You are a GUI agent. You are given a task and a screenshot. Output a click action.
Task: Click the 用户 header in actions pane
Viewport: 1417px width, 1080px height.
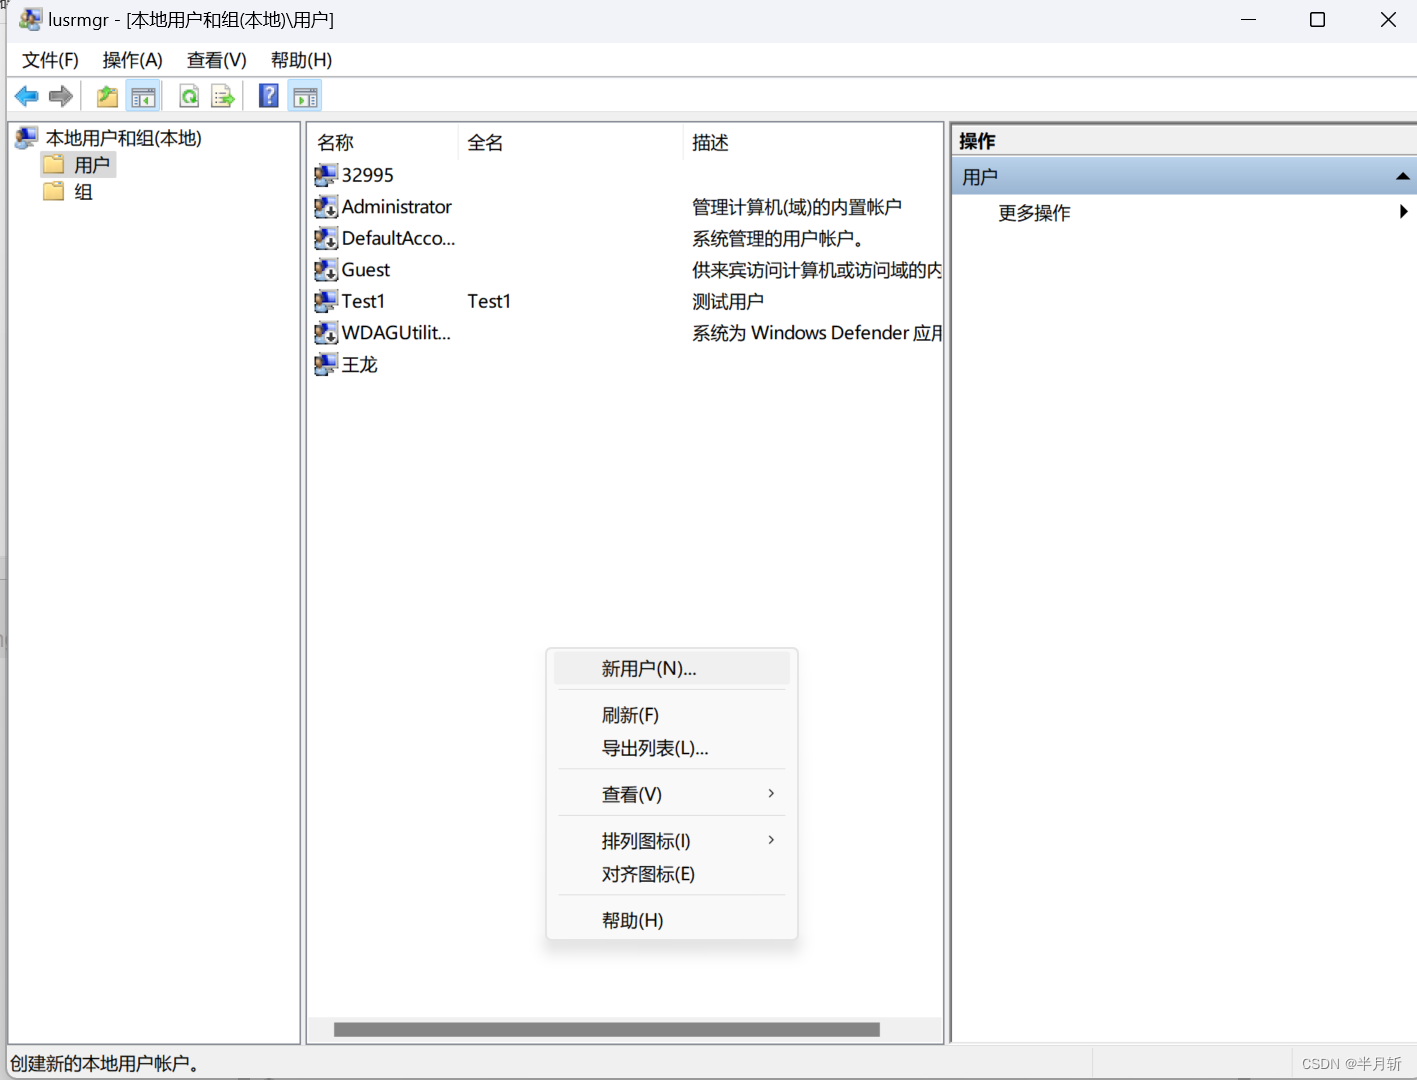click(x=1184, y=177)
